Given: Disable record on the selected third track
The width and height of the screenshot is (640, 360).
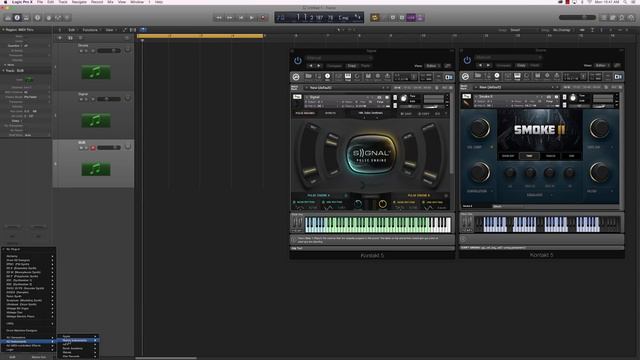Looking at the screenshot, I should coord(93,148).
